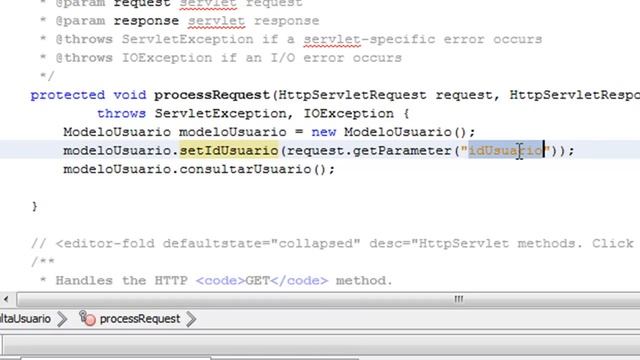Click the chevron after processRequest breadcrumb
The image size is (640, 360).
[191, 319]
